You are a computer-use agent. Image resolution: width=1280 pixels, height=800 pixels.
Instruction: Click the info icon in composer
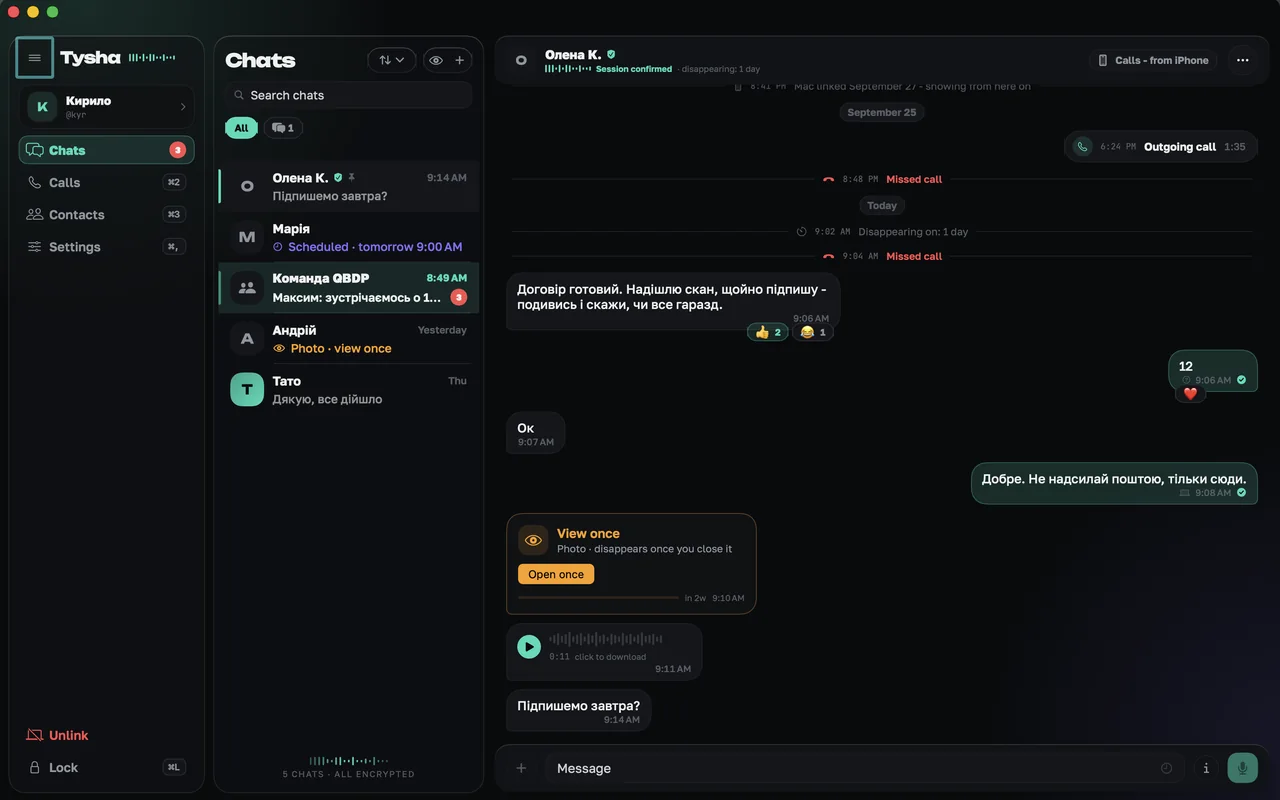1206,768
